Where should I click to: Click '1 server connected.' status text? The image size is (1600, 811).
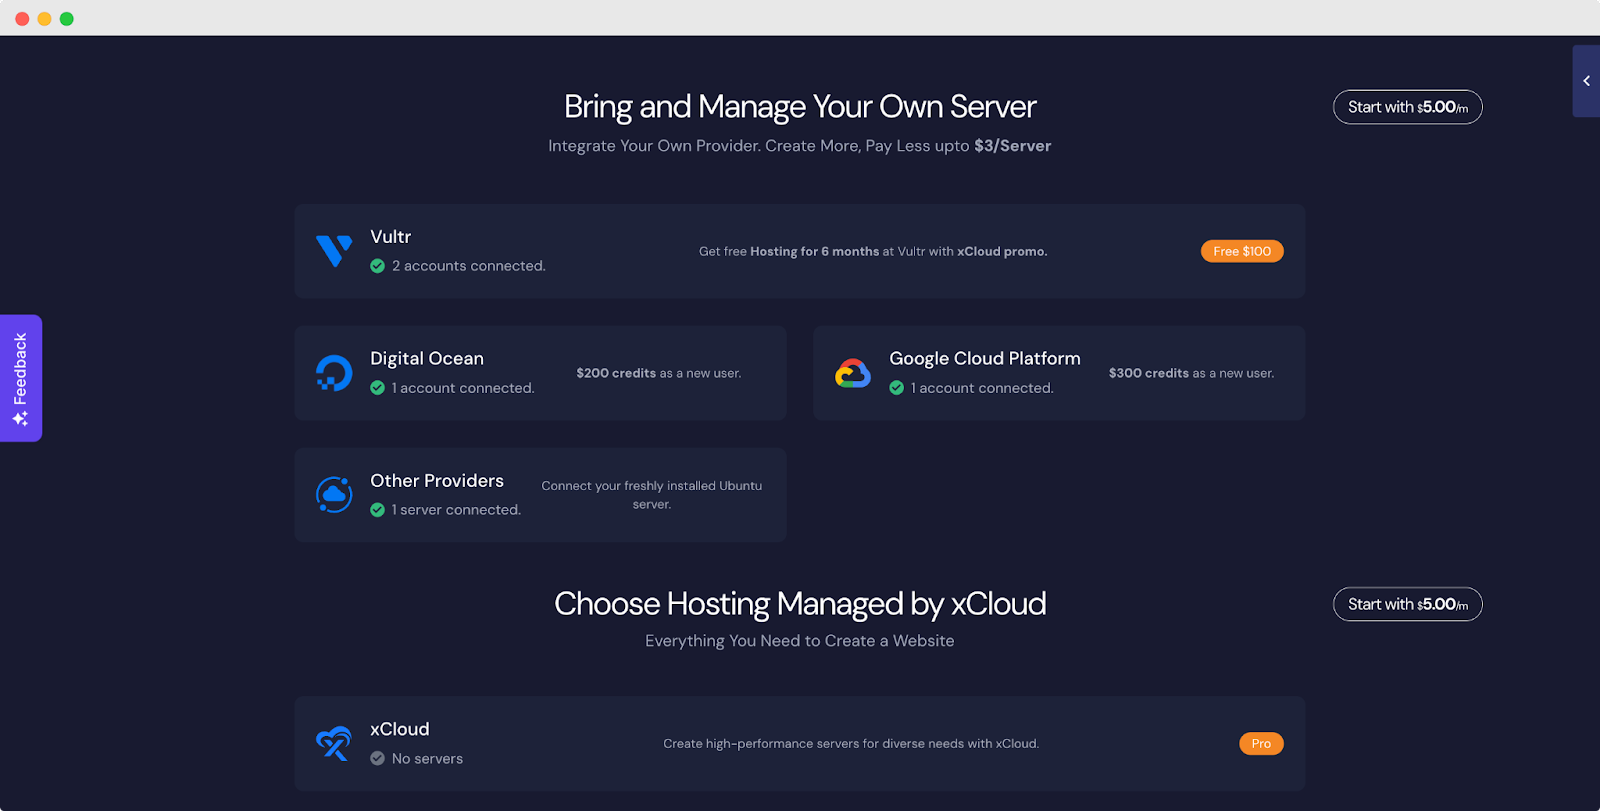(456, 510)
